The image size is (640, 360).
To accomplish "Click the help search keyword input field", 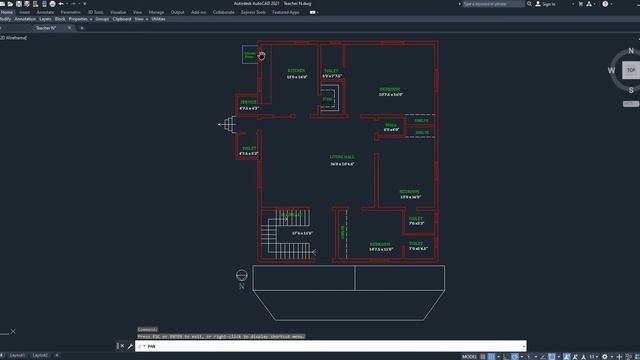I will point(493,4).
